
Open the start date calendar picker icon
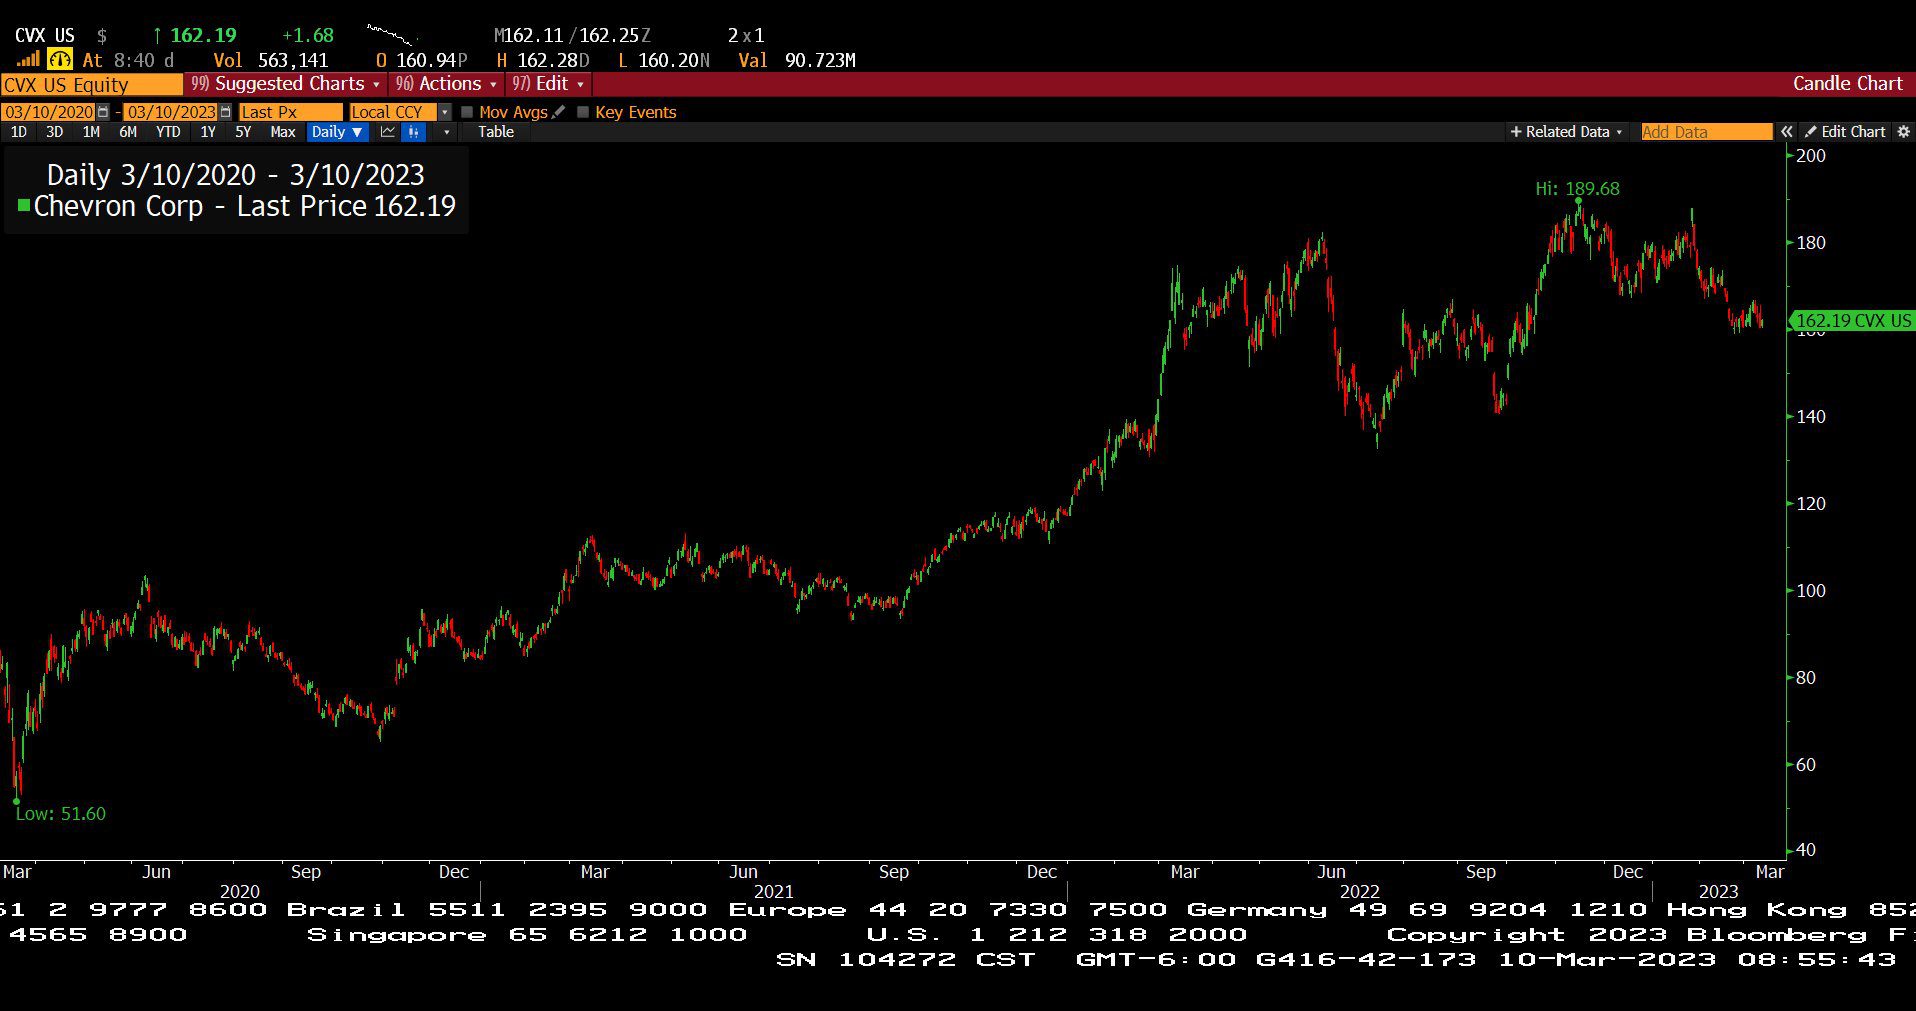click(x=103, y=112)
